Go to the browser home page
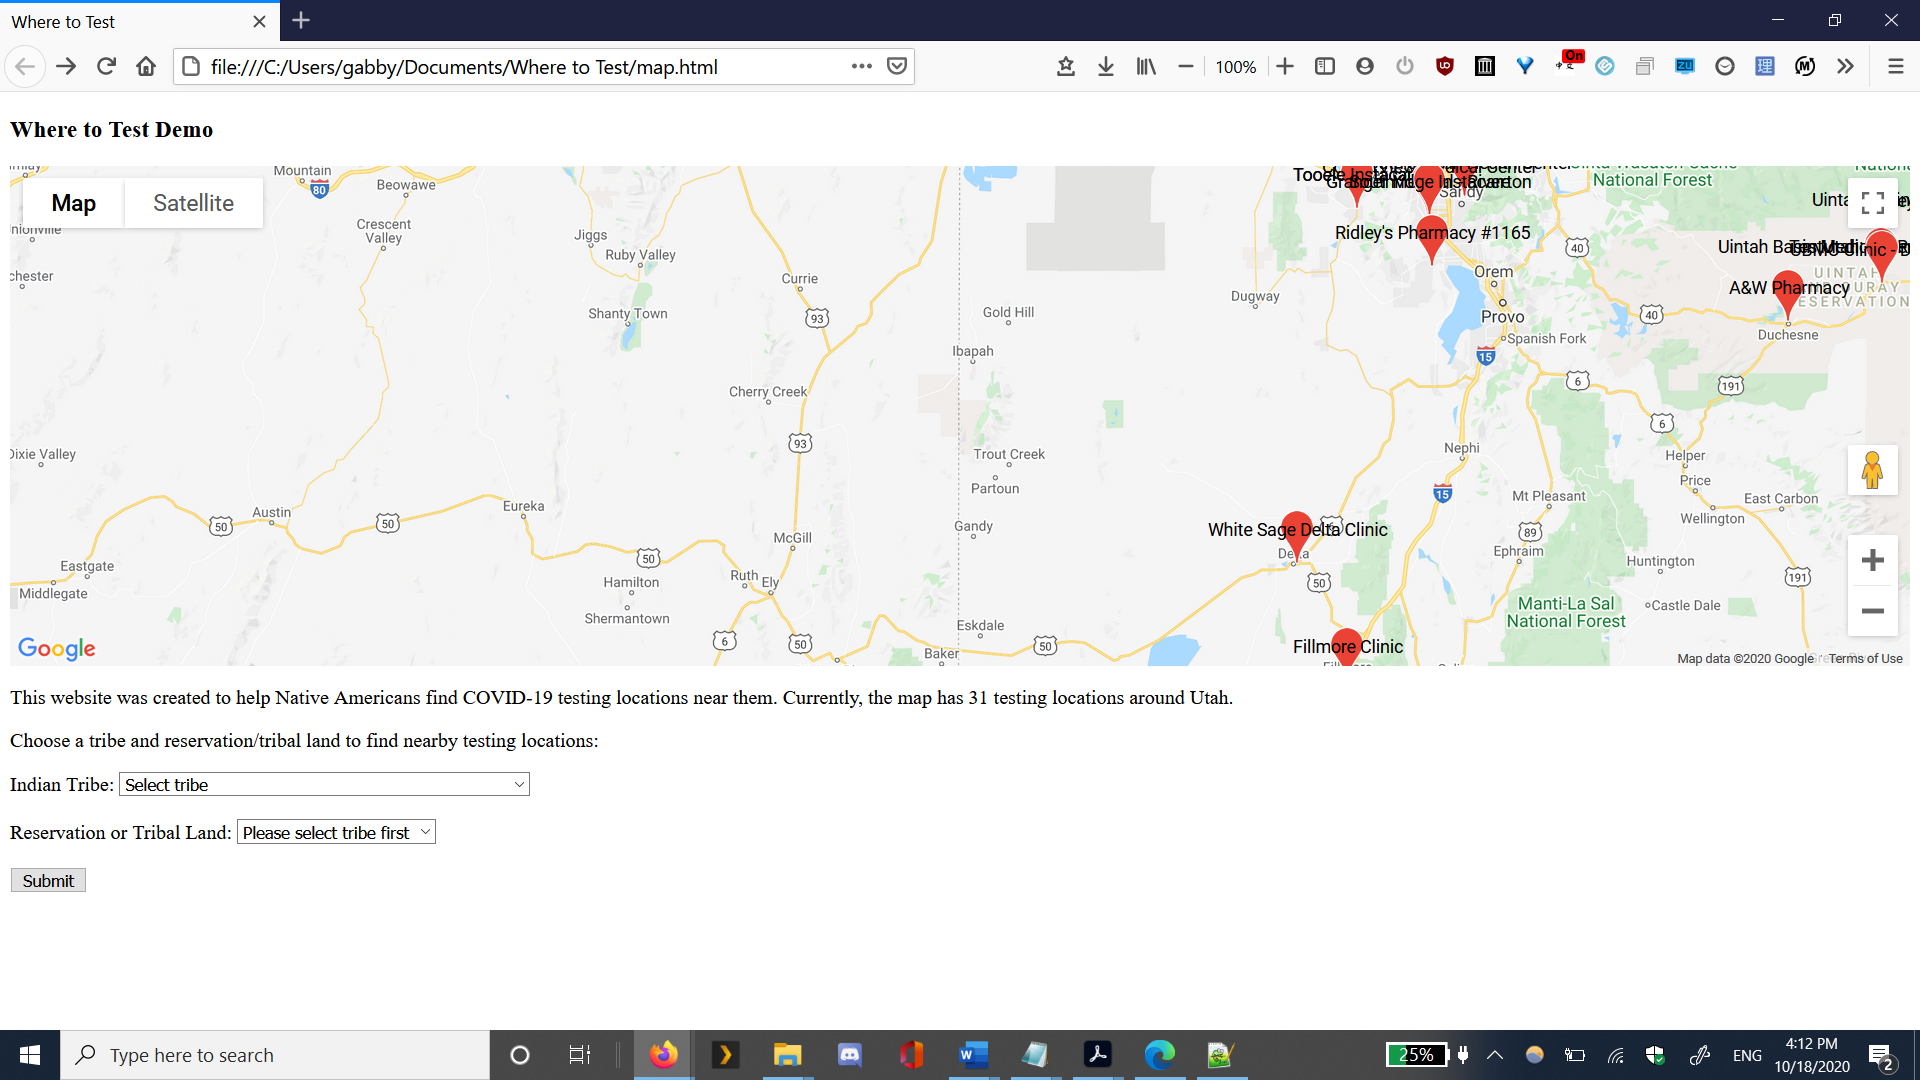The image size is (1920, 1080). tap(146, 66)
